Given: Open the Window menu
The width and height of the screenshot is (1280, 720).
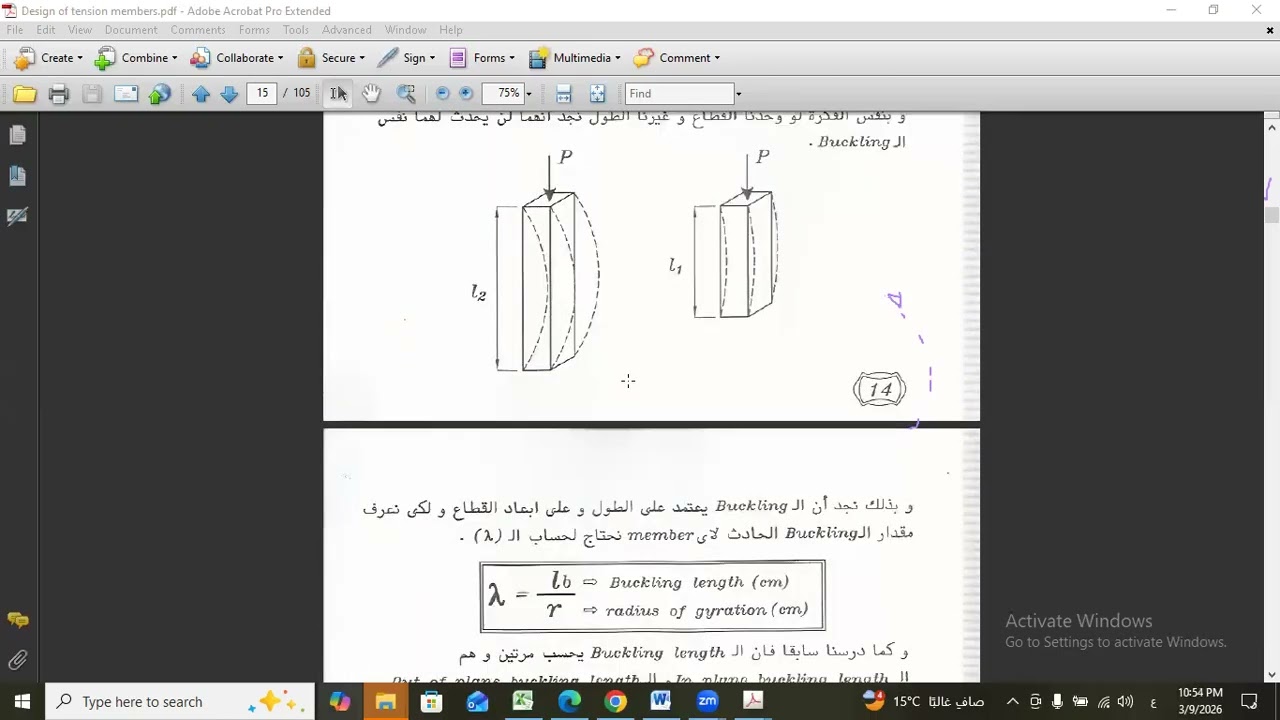Looking at the screenshot, I should coord(406,30).
